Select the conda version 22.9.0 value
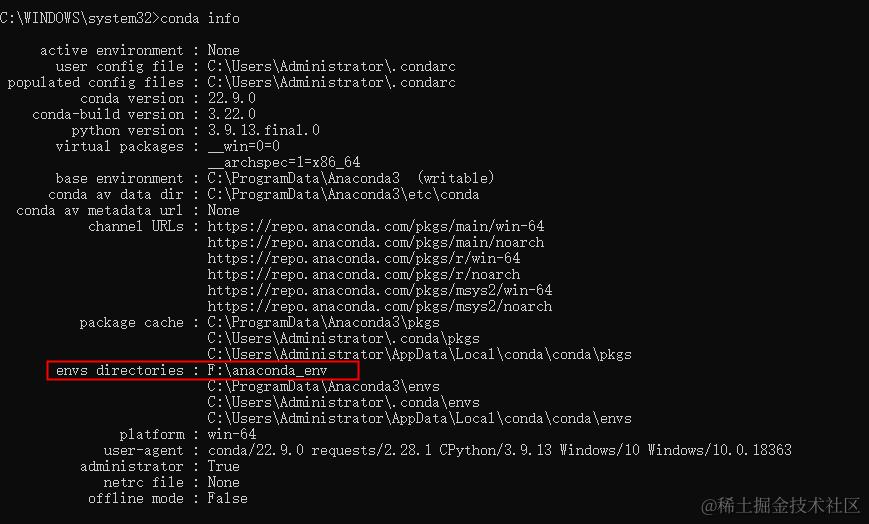Image resolution: width=869 pixels, height=524 pixels. pyautogui.click(x=232, y=99)
